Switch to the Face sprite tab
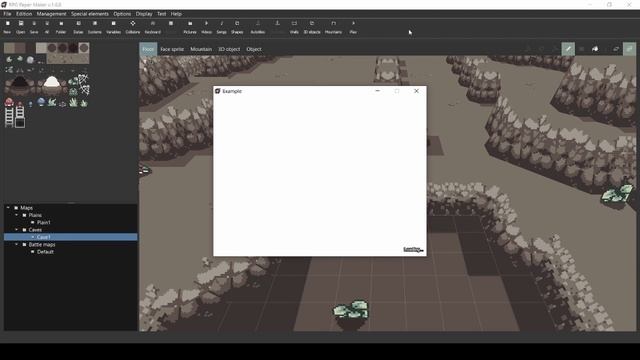 click(172, 49)
